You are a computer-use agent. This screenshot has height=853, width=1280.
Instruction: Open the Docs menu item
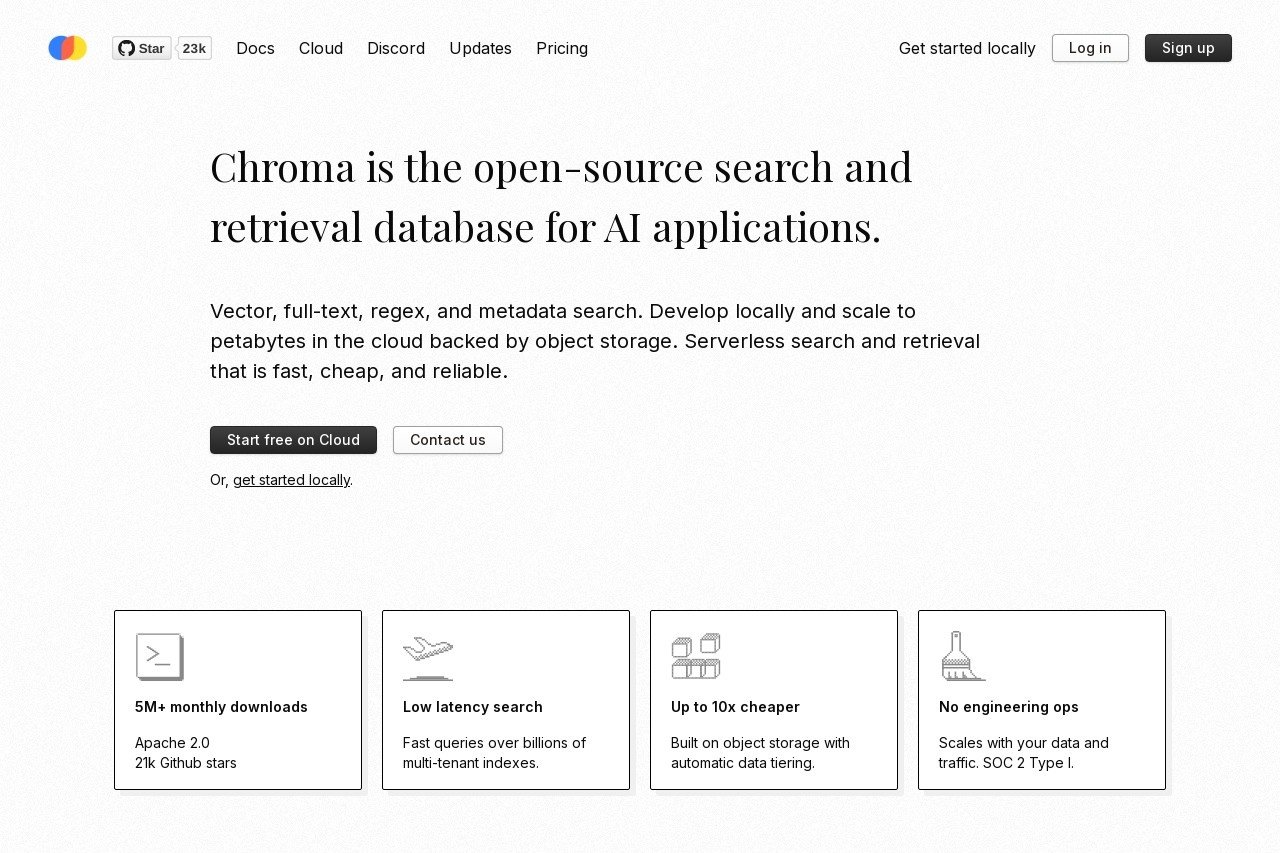coord(255,48)
